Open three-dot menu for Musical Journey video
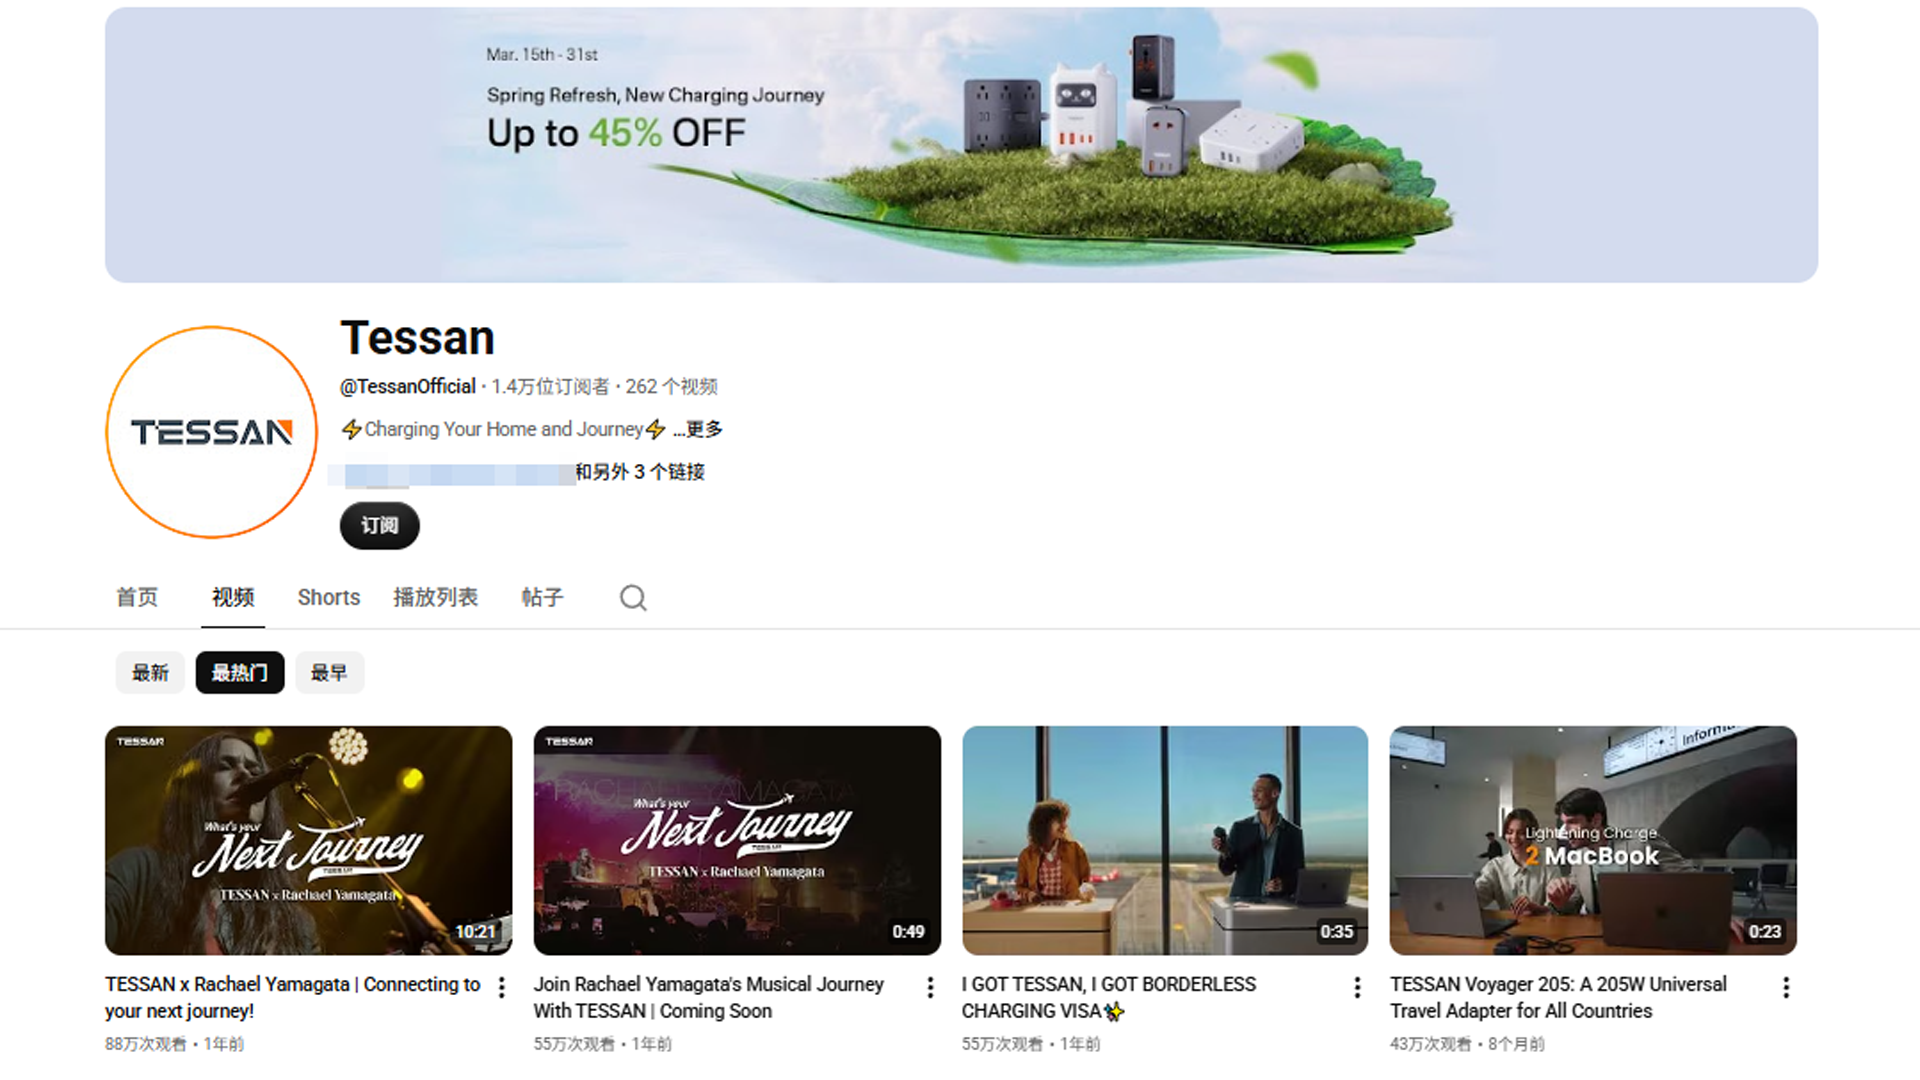Viewport: 1920px width, 1080px height. pyautogui.click(x=930, y=988)
